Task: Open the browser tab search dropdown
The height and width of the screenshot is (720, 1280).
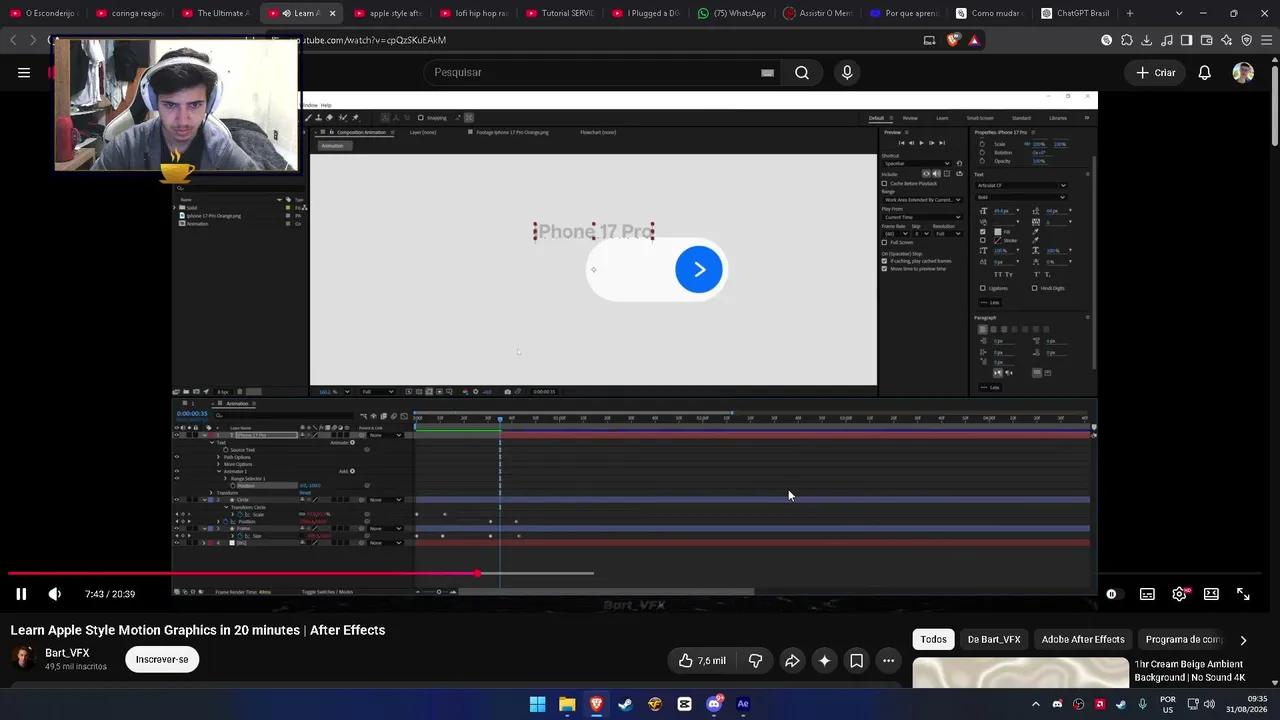Action: click(1179, 13)
